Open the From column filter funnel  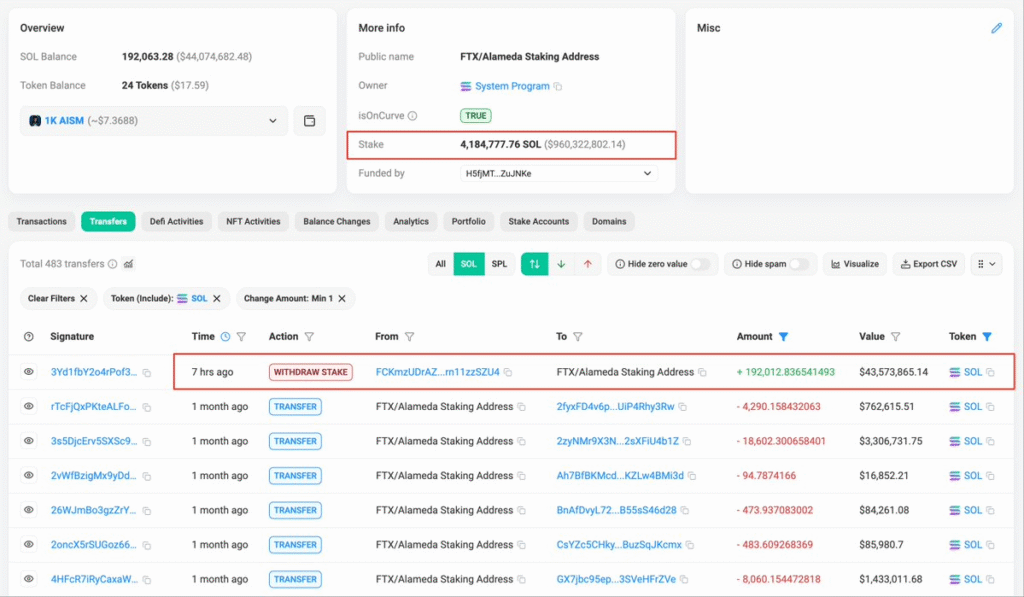409,336
